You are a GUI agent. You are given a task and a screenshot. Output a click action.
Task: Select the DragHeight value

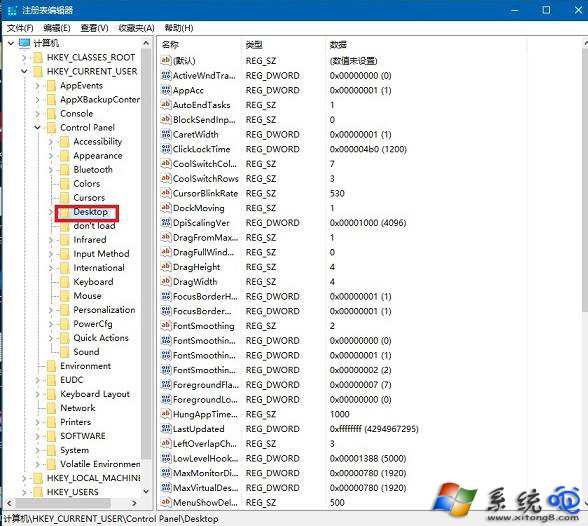pos(196,267)
